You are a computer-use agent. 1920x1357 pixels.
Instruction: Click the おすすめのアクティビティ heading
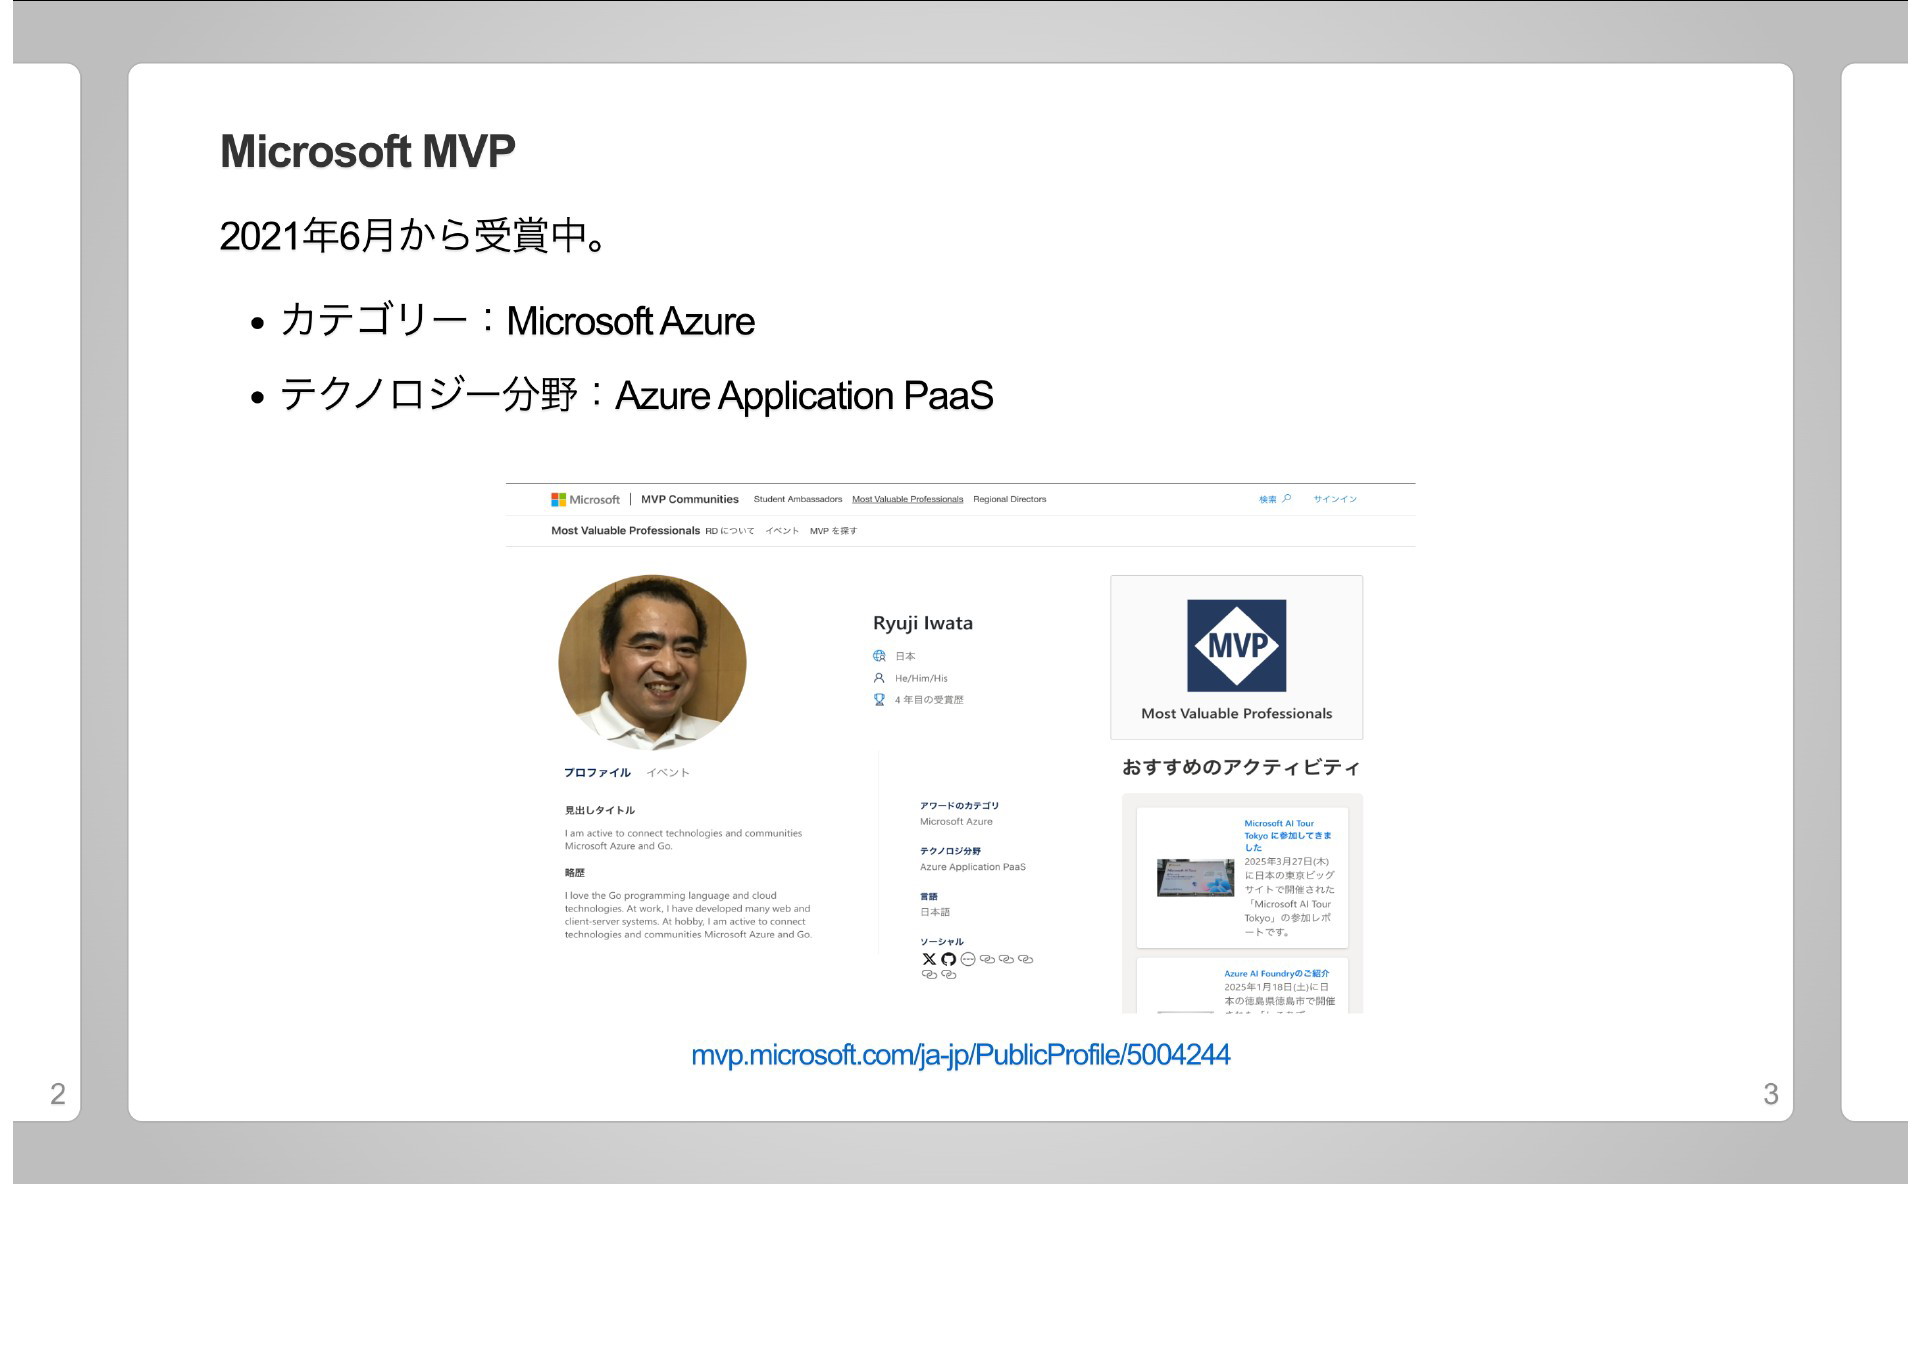[1241, 767]
